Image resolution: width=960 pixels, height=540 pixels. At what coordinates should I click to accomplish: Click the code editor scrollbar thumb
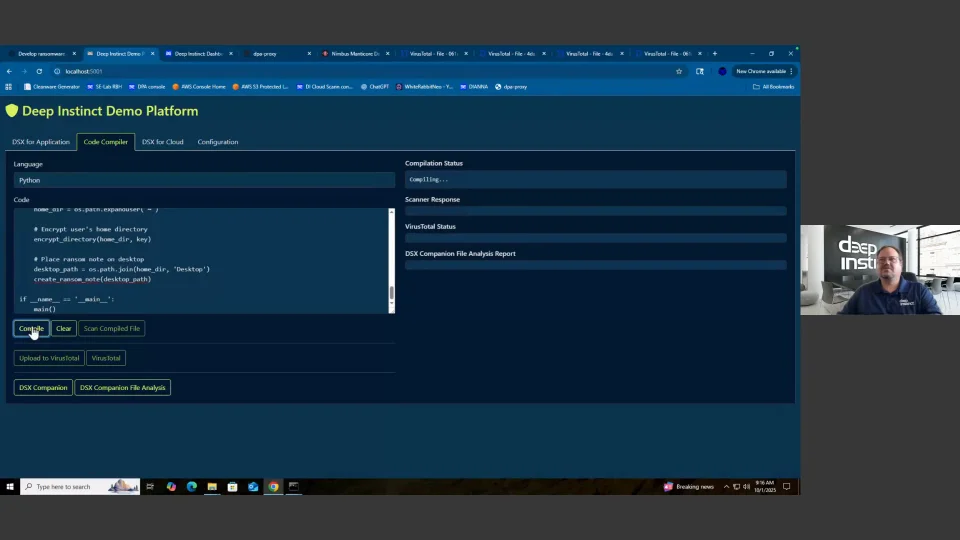[392, 293]
